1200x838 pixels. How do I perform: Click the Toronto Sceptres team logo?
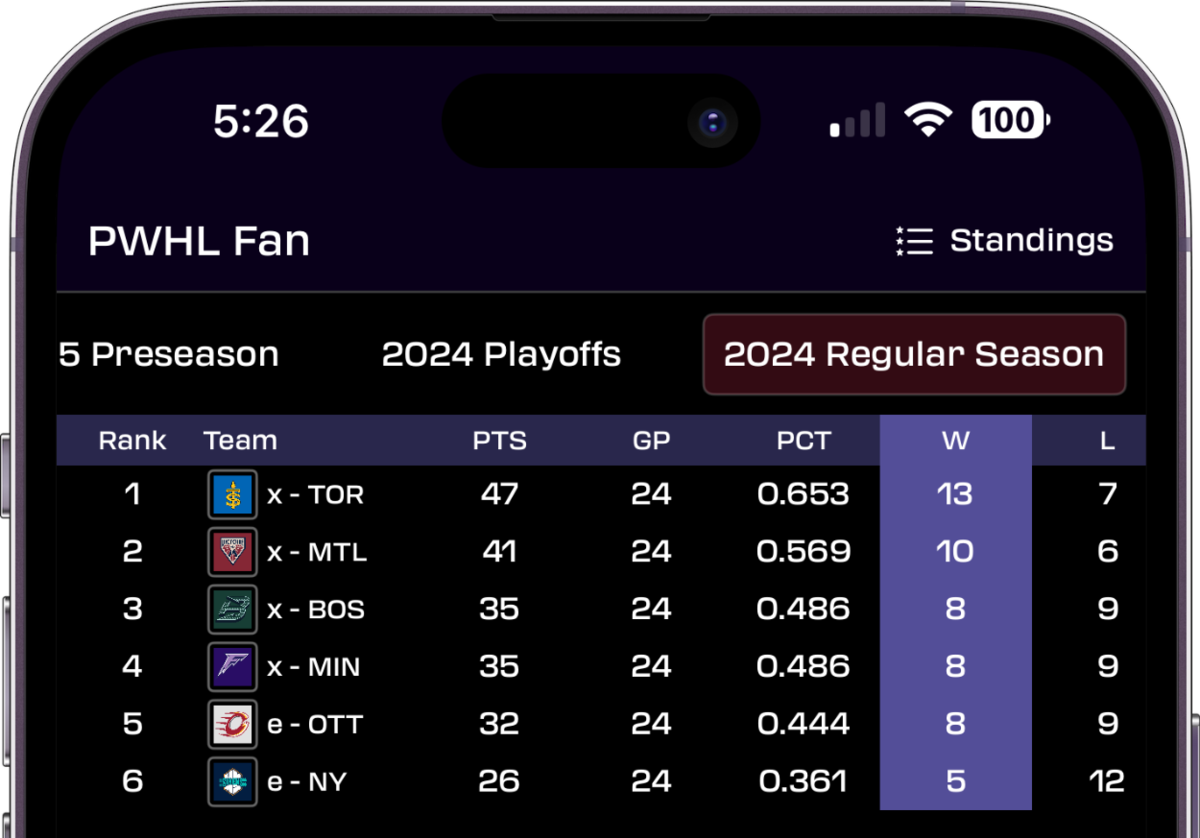(x=232, y=494)
